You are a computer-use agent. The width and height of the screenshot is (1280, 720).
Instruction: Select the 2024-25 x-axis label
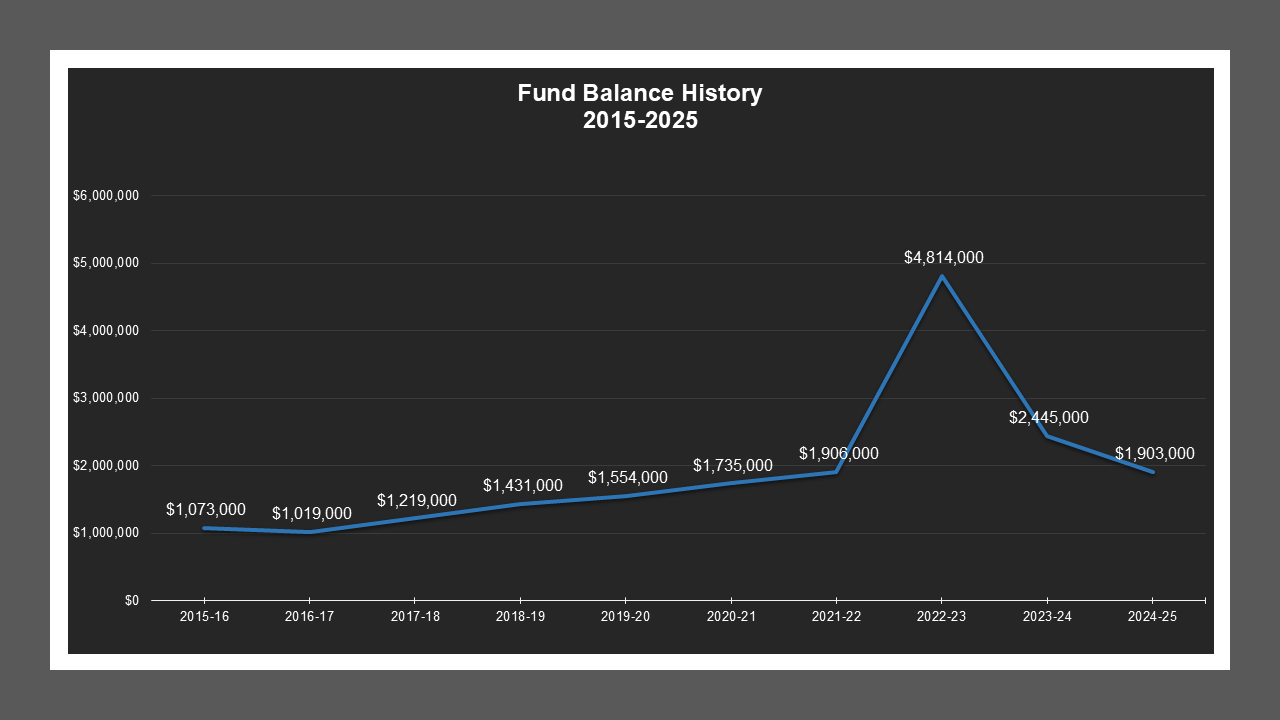pyautogui.click(x=1152, y=617)
